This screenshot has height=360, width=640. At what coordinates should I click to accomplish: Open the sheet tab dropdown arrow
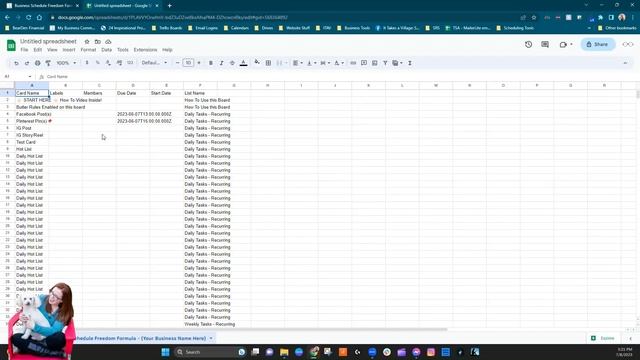pos(211,338)
